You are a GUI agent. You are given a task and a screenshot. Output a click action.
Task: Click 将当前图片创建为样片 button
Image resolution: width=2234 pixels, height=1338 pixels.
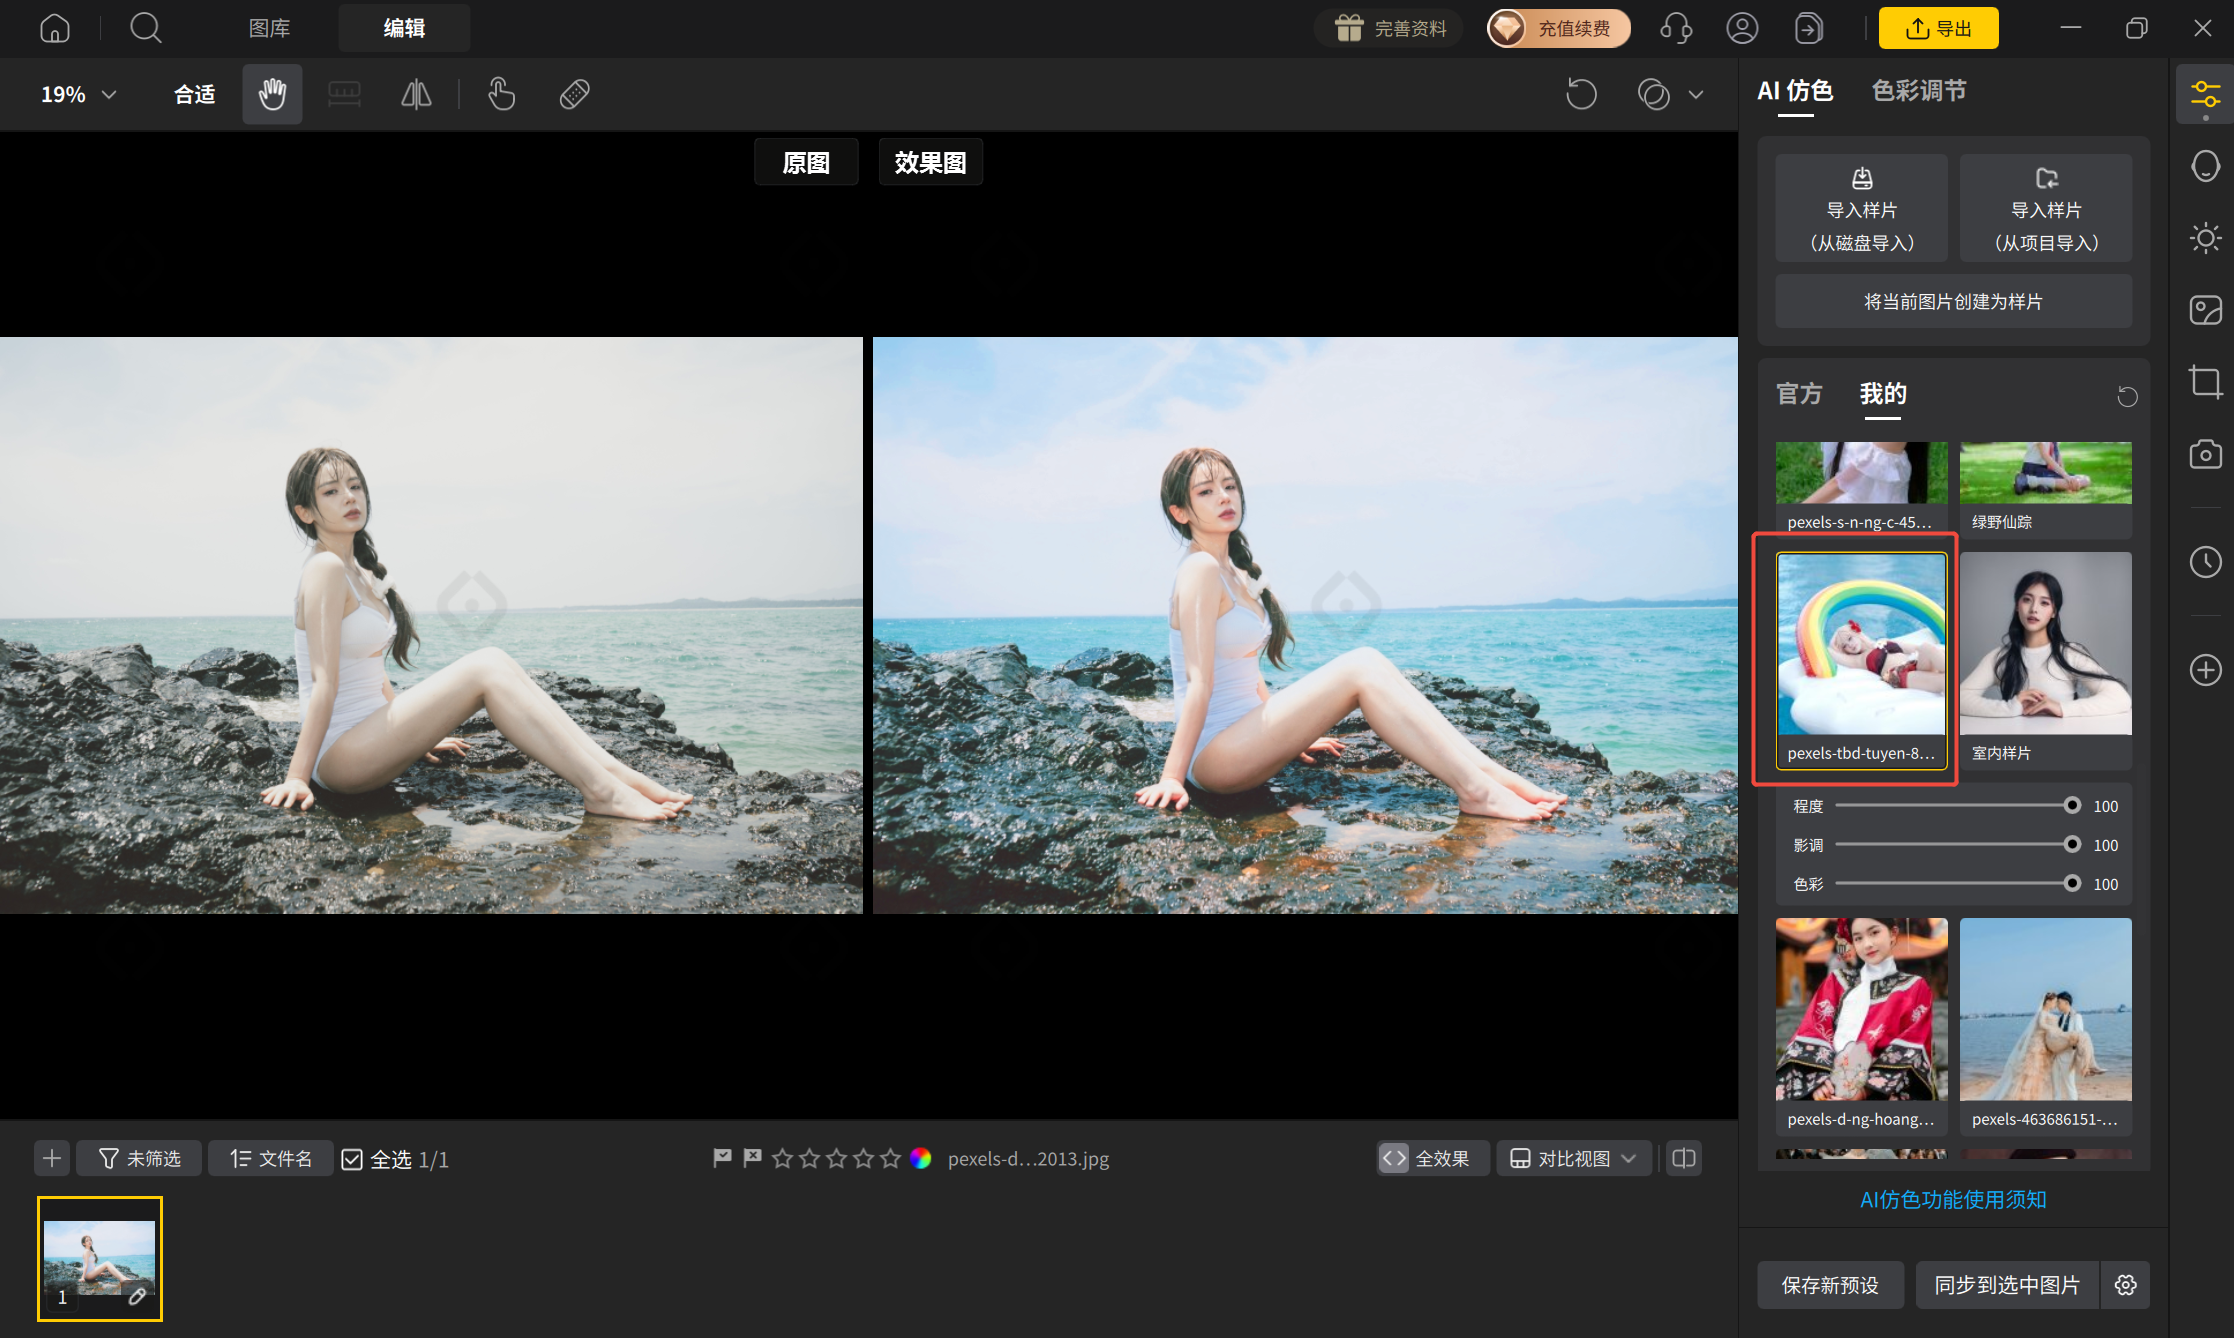pyautogui.click(x=1953, y=301)
